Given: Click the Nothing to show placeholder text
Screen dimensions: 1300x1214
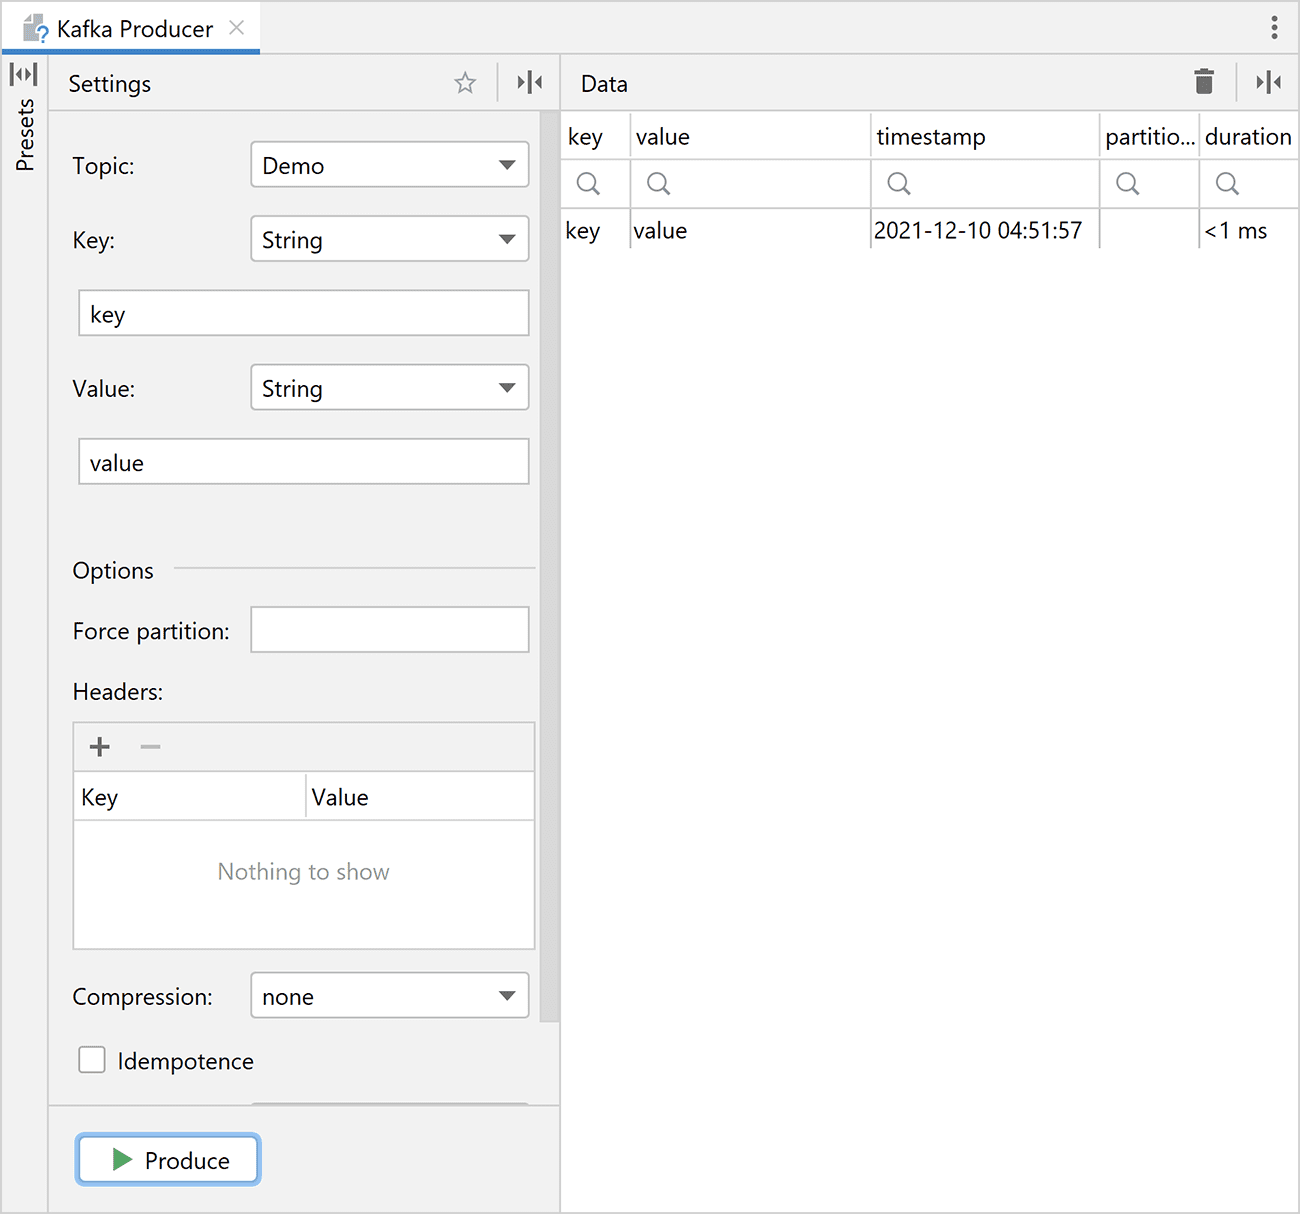Looking at the screenshot, I should [304, 872].
